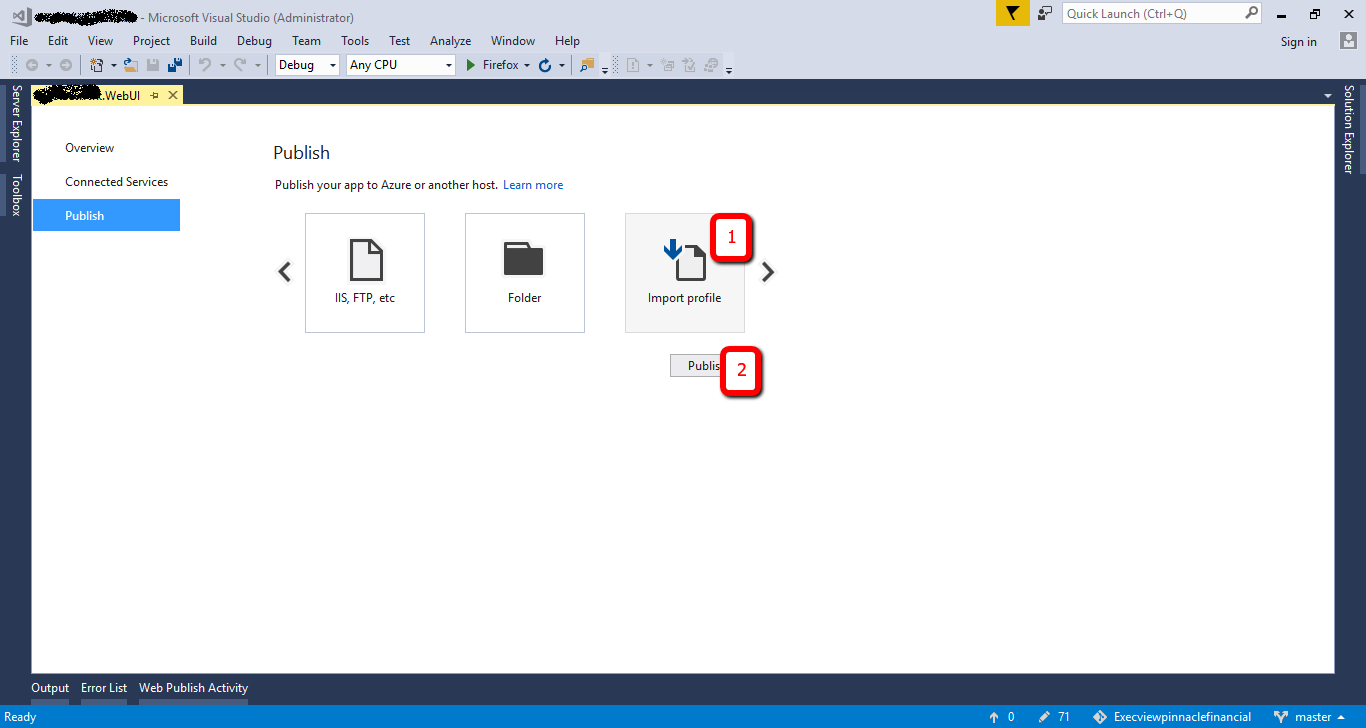Viewport: 1366px width, 728px height.
Task: Click the Undo arrow on the toolbar
Action: click(x=204, y=64)
